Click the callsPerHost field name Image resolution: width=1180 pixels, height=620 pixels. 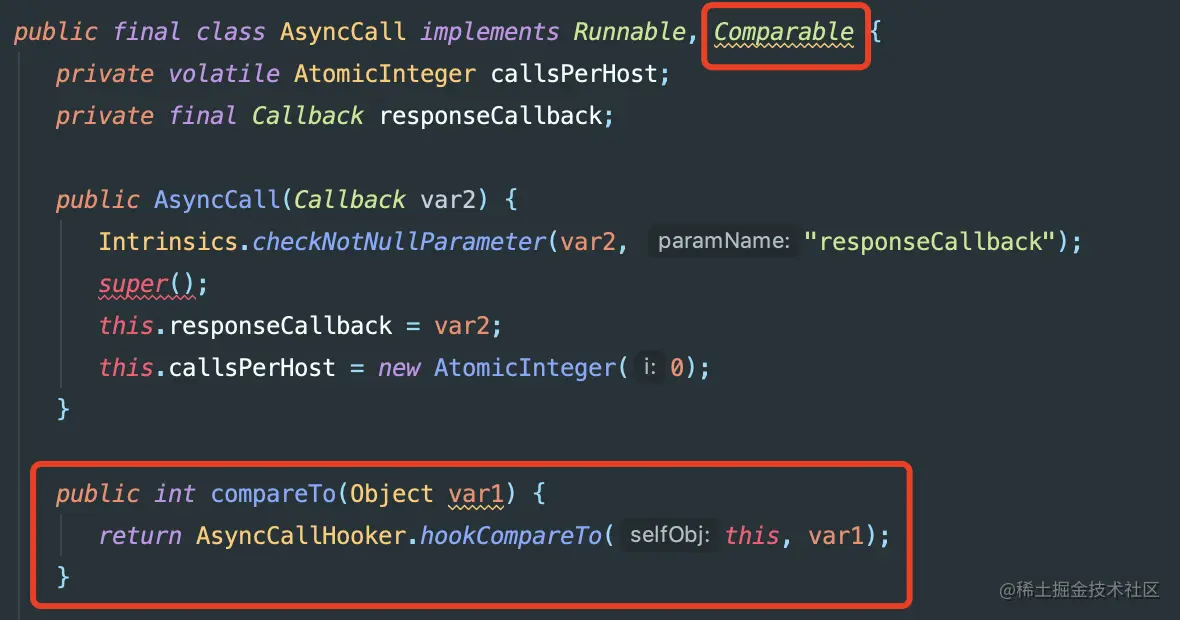point(574,74)
